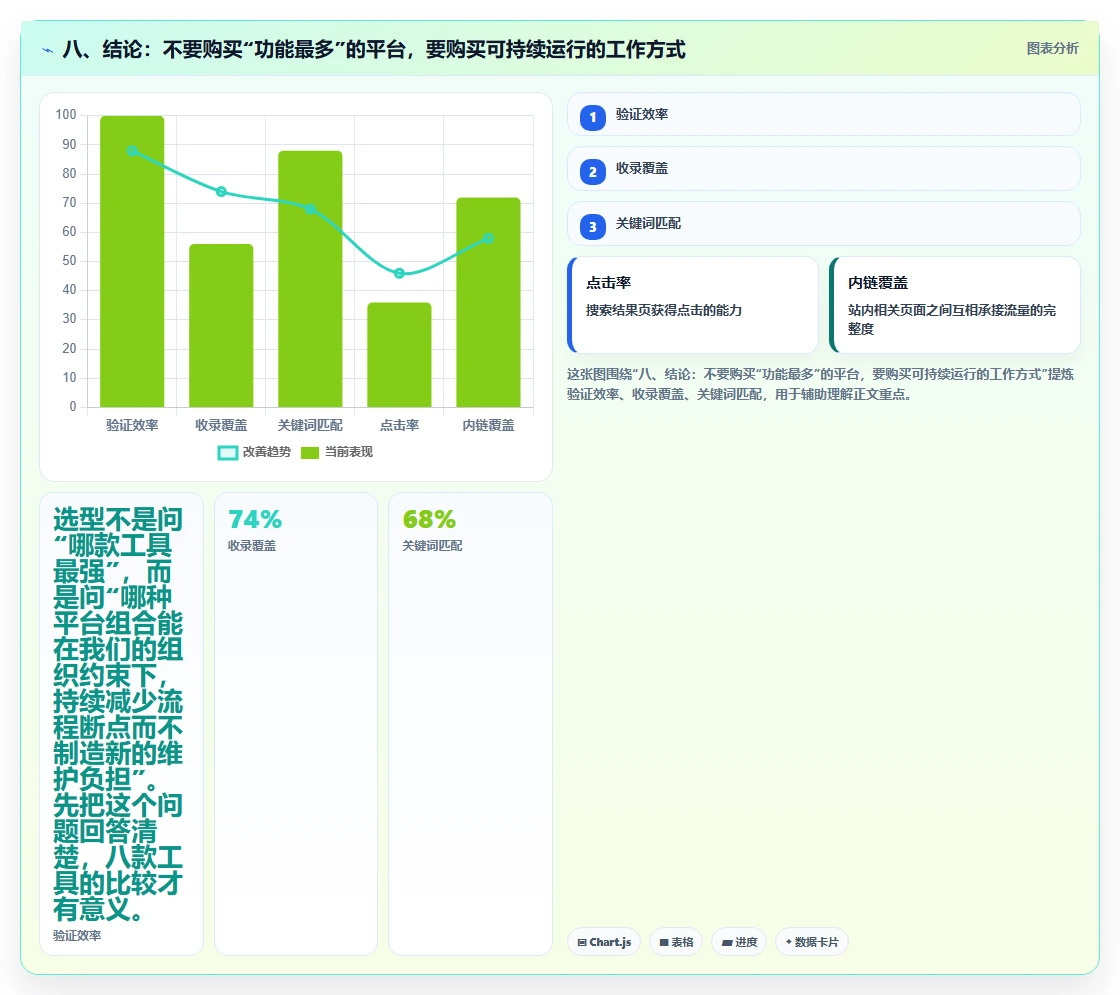Click the 内链覆盖 x-axis label
Screen dimensions: 1120x995
tap(489, 425)
